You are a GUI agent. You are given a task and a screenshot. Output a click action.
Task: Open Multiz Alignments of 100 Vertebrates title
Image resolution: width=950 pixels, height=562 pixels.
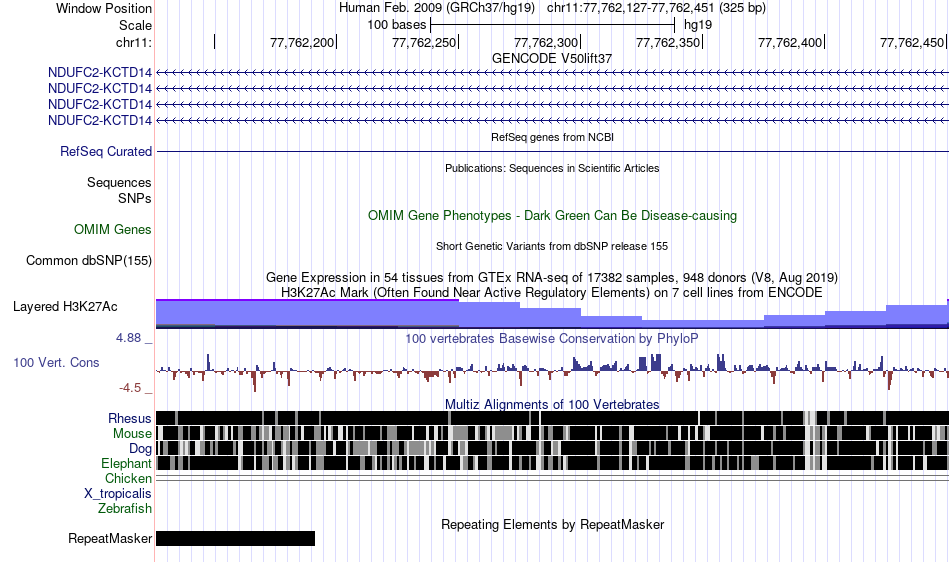point(552,405)
